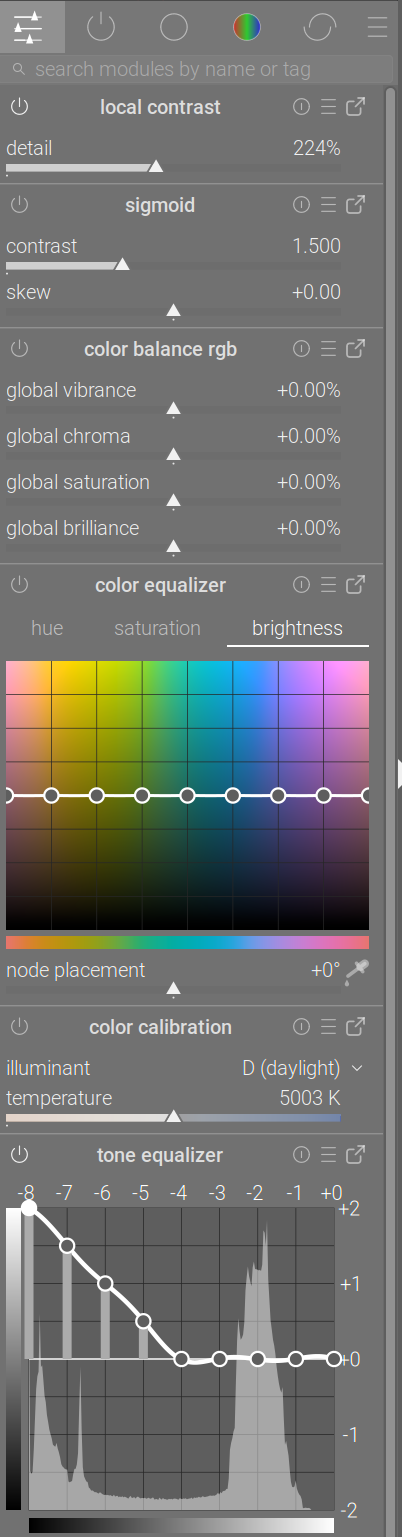Open the module groups presets hamburger menu
The width and height of the screenshot is (402, 1537).
377,27
